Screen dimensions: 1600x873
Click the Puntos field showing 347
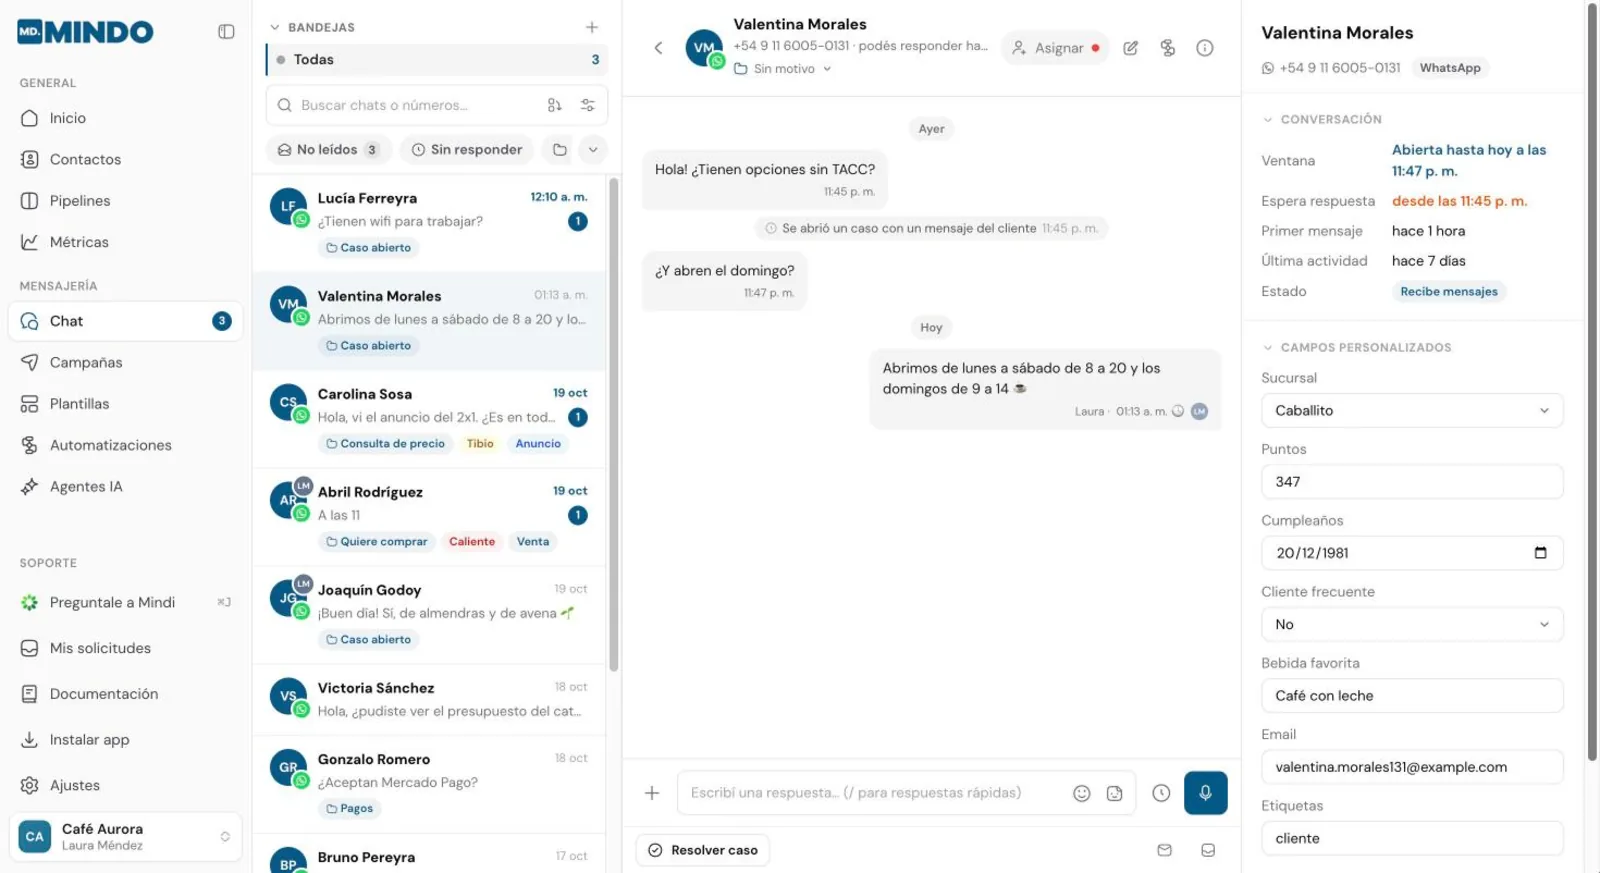(1412, 482)
